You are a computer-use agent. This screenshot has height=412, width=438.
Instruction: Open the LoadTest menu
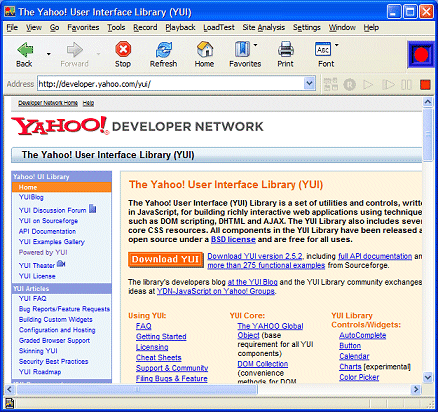tap(219, 28)
